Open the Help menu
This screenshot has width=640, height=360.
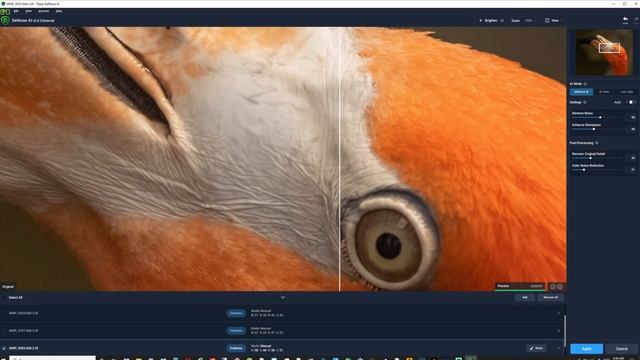[x=59, y=11]
